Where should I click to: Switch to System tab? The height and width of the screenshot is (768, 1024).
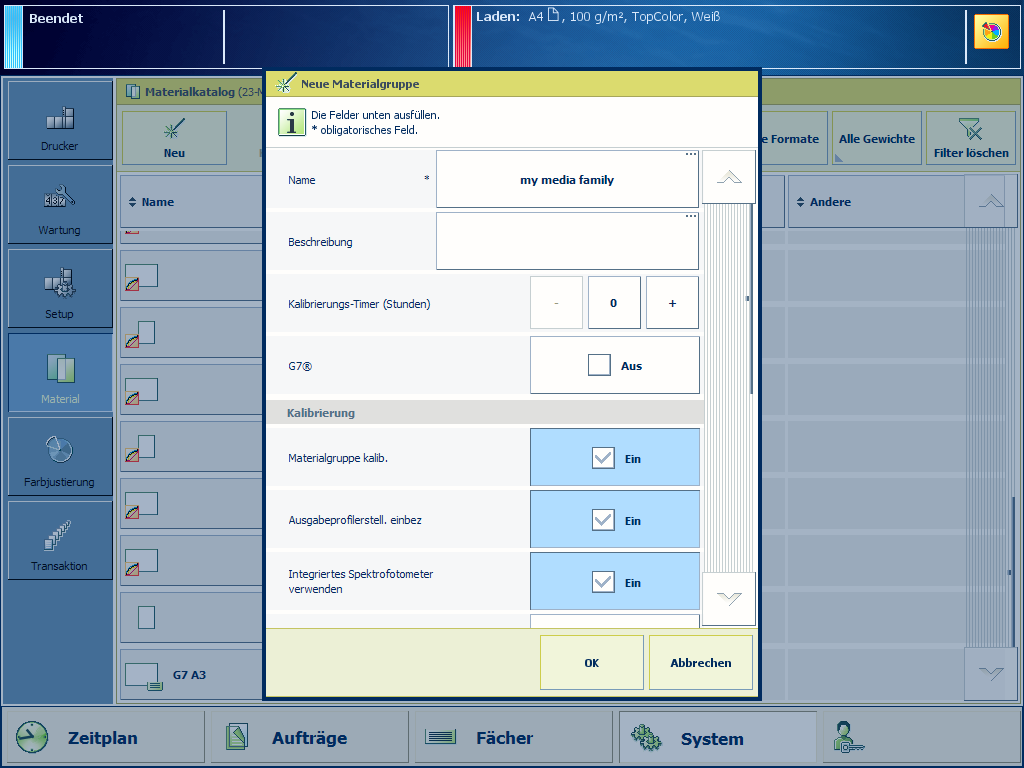(718, 738)
